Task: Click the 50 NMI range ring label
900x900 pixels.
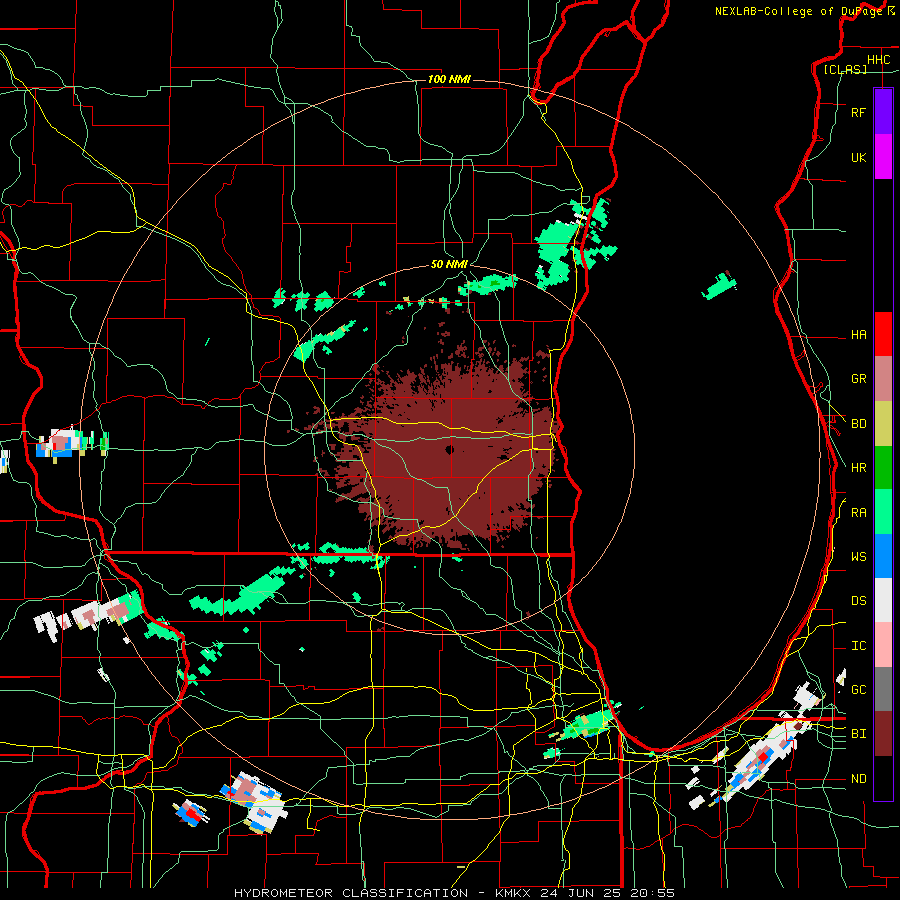Action: pyautogui.click(x=449, y=265)
